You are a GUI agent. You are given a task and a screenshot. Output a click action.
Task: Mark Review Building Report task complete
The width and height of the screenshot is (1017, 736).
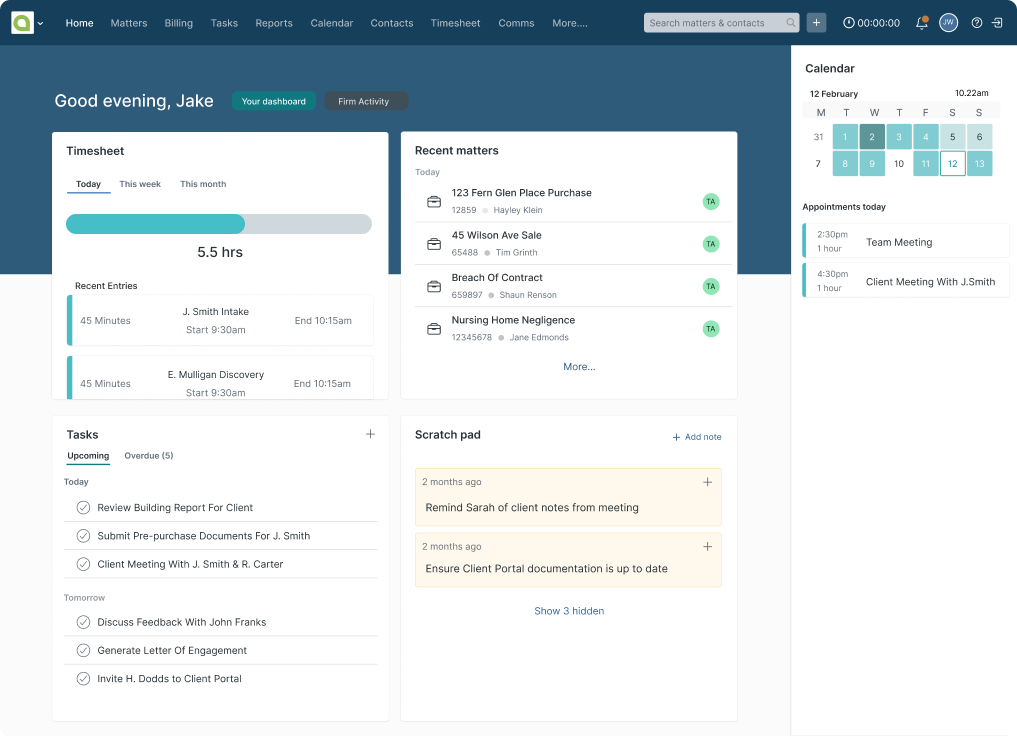point(84,508)
